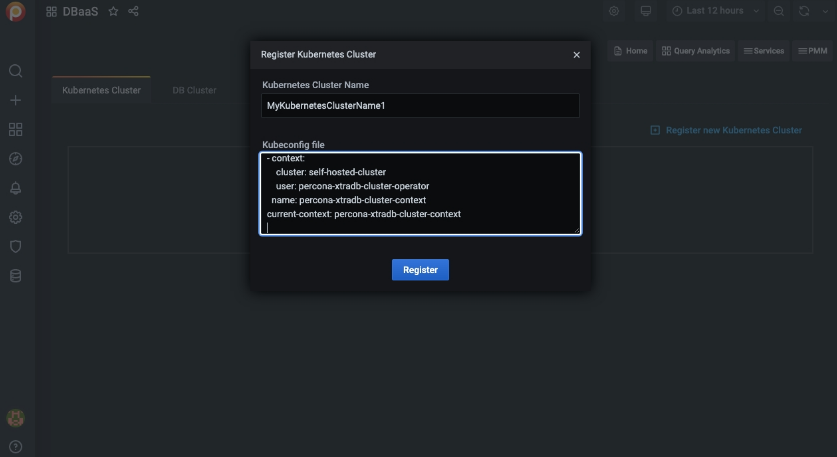Click the 'user: percona-xtradb-cluster-operator' line
The width and height of the screenshot is (837, 457).
point(352,186)
